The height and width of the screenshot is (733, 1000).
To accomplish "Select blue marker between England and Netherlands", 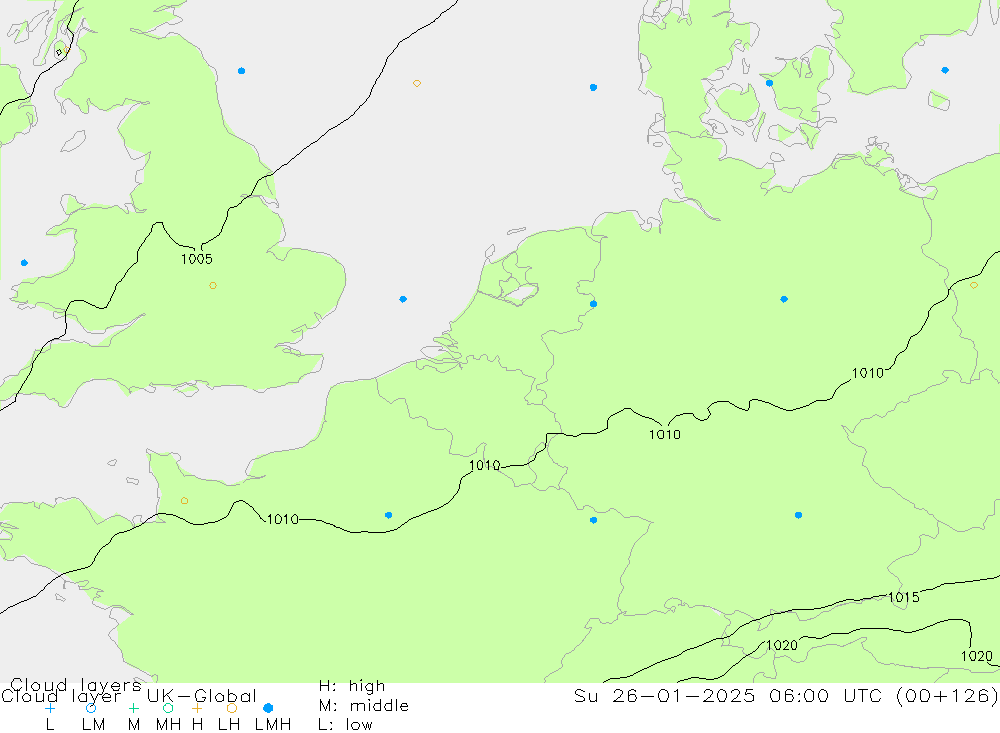I will 403,299.
